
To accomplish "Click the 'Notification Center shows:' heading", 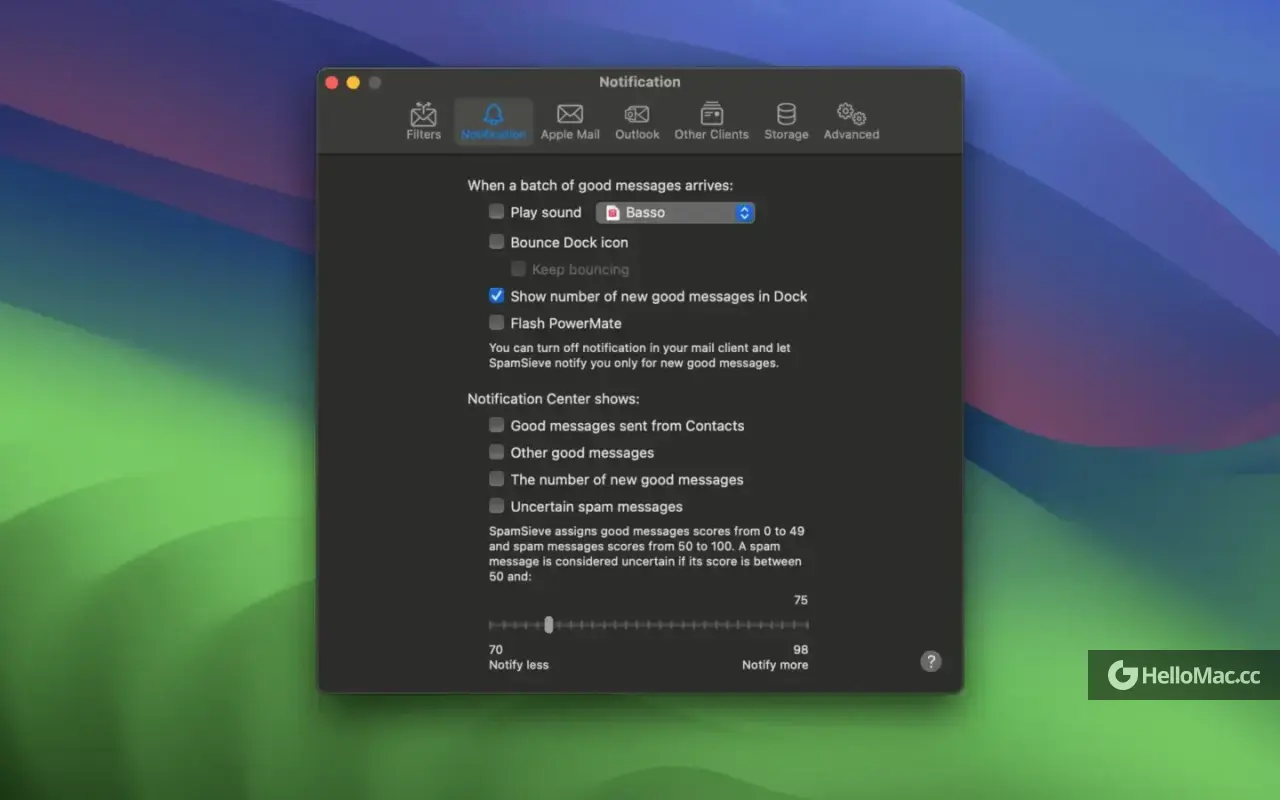I will coord(553,399).
